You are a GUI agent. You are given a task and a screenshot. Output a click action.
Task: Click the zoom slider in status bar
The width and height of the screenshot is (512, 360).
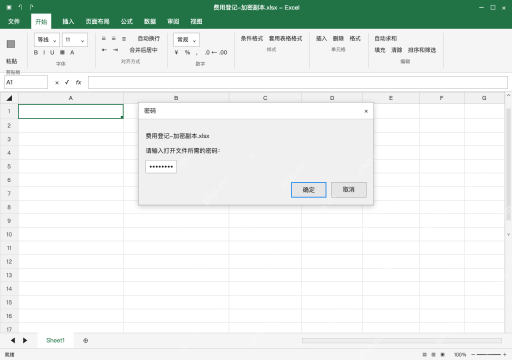click(x=489, y=355)
